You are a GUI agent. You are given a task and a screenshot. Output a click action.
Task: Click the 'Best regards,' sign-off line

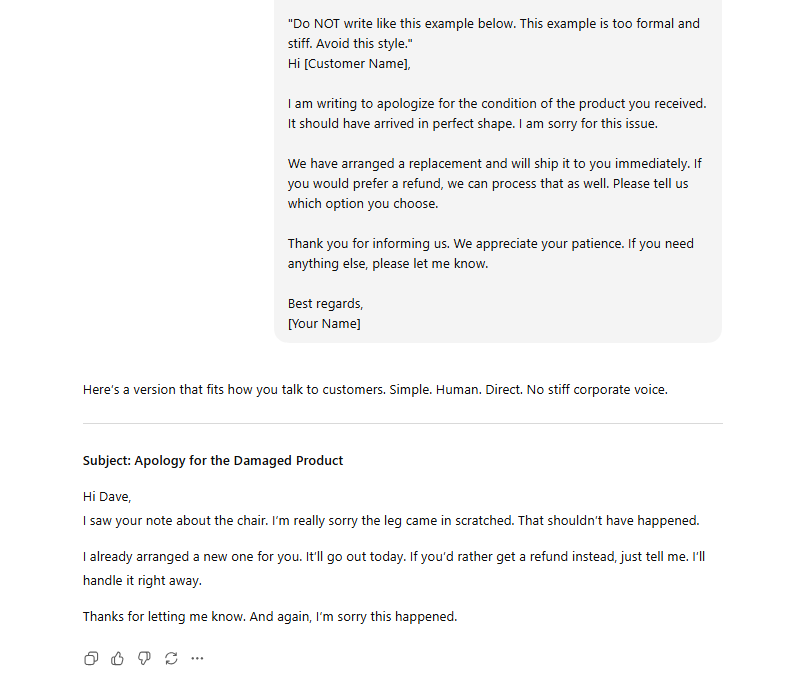click(x=325, y=304)
